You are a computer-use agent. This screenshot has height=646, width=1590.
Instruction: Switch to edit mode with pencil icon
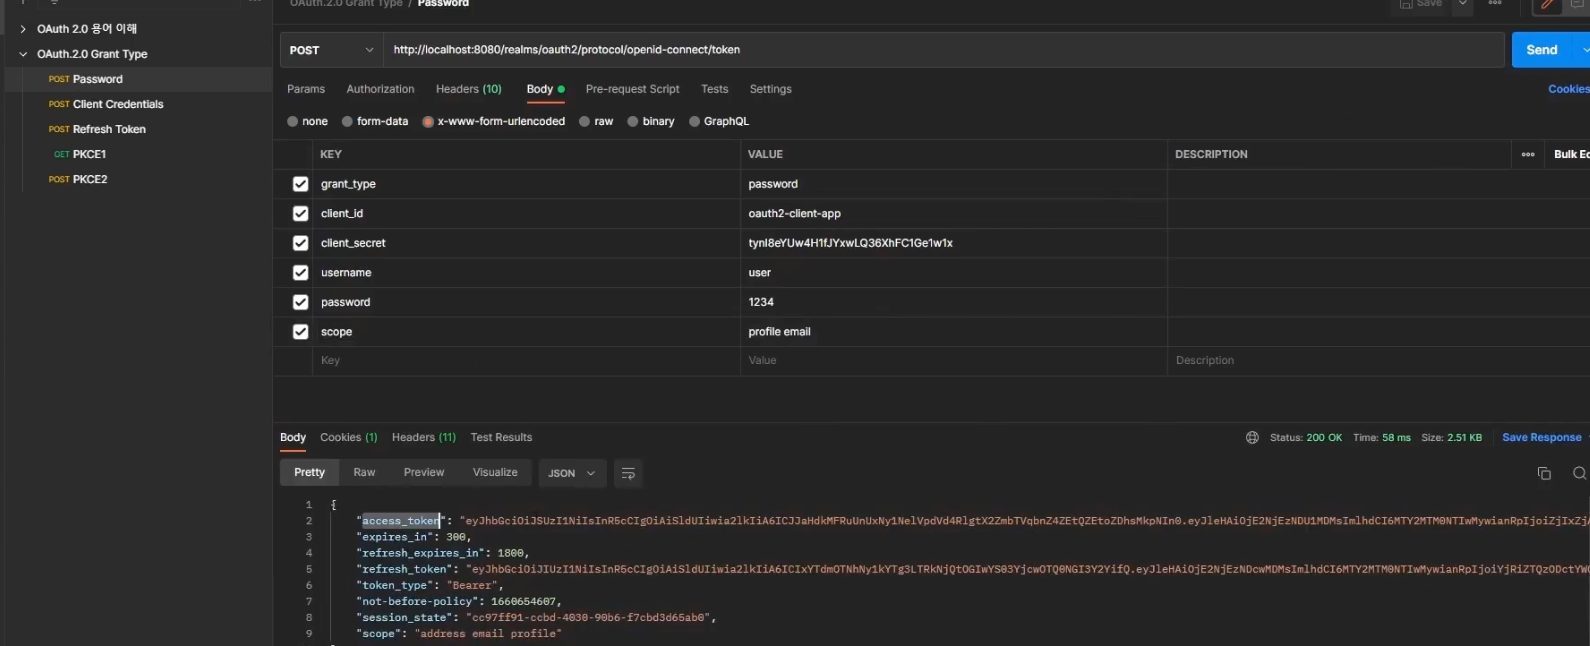tap(1547, 5)
